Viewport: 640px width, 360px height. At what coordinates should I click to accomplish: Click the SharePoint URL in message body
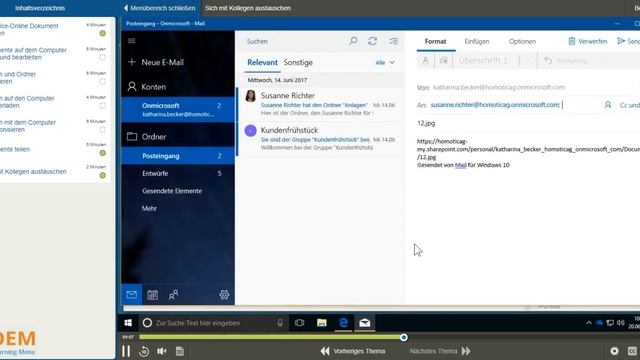(528, 149)
